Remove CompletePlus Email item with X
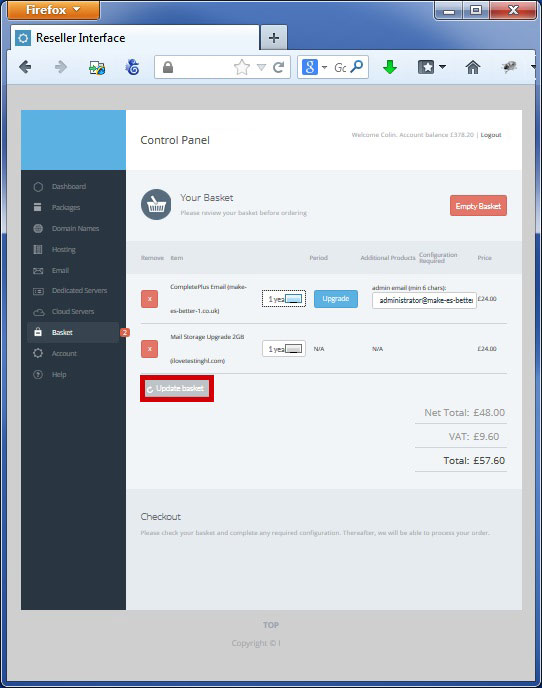The image size is (542, 688). [150, 299]
